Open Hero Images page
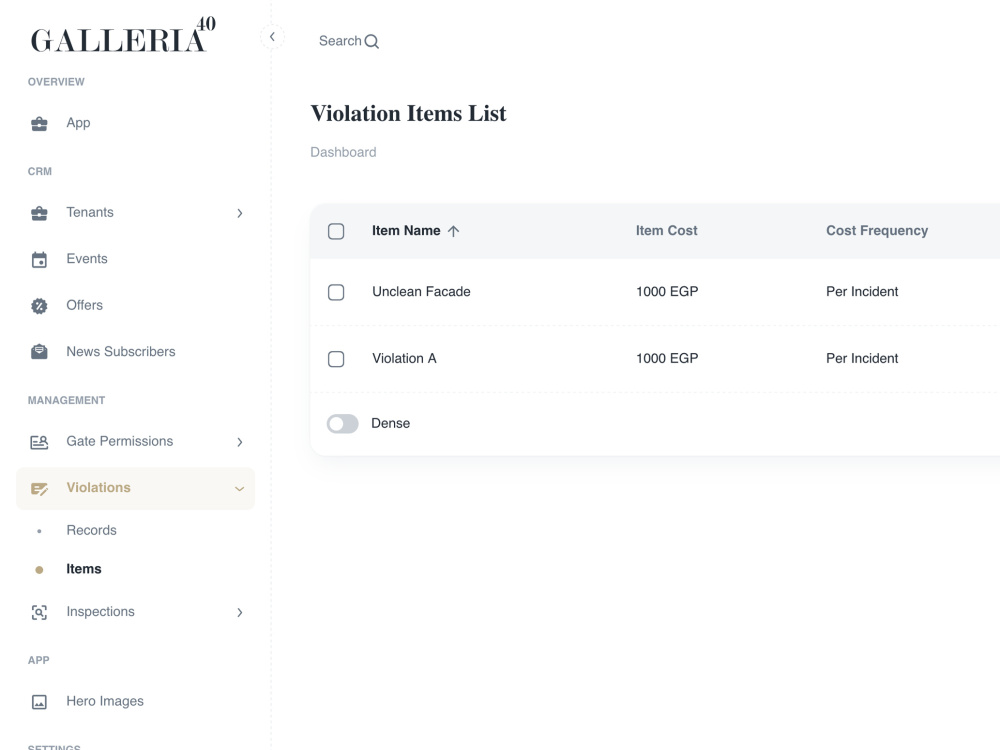The width and height of the screenshot is (1000, 750). 135,702
